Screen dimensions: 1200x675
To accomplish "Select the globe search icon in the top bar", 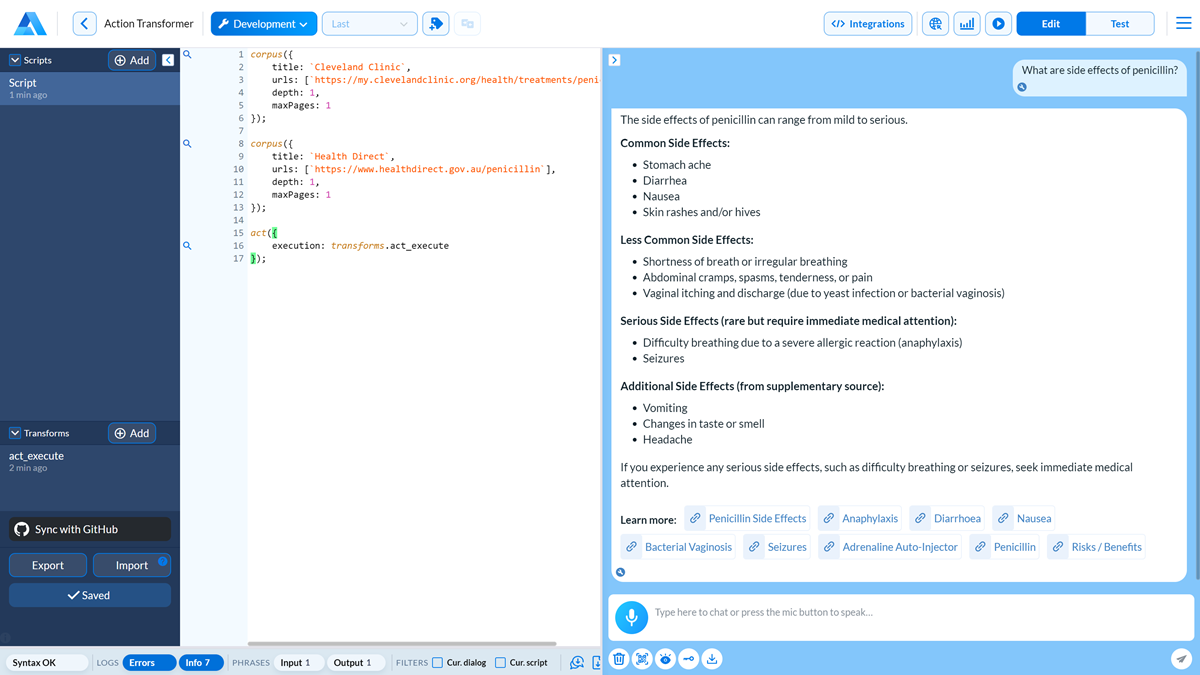I will click(x=934, y=23).
